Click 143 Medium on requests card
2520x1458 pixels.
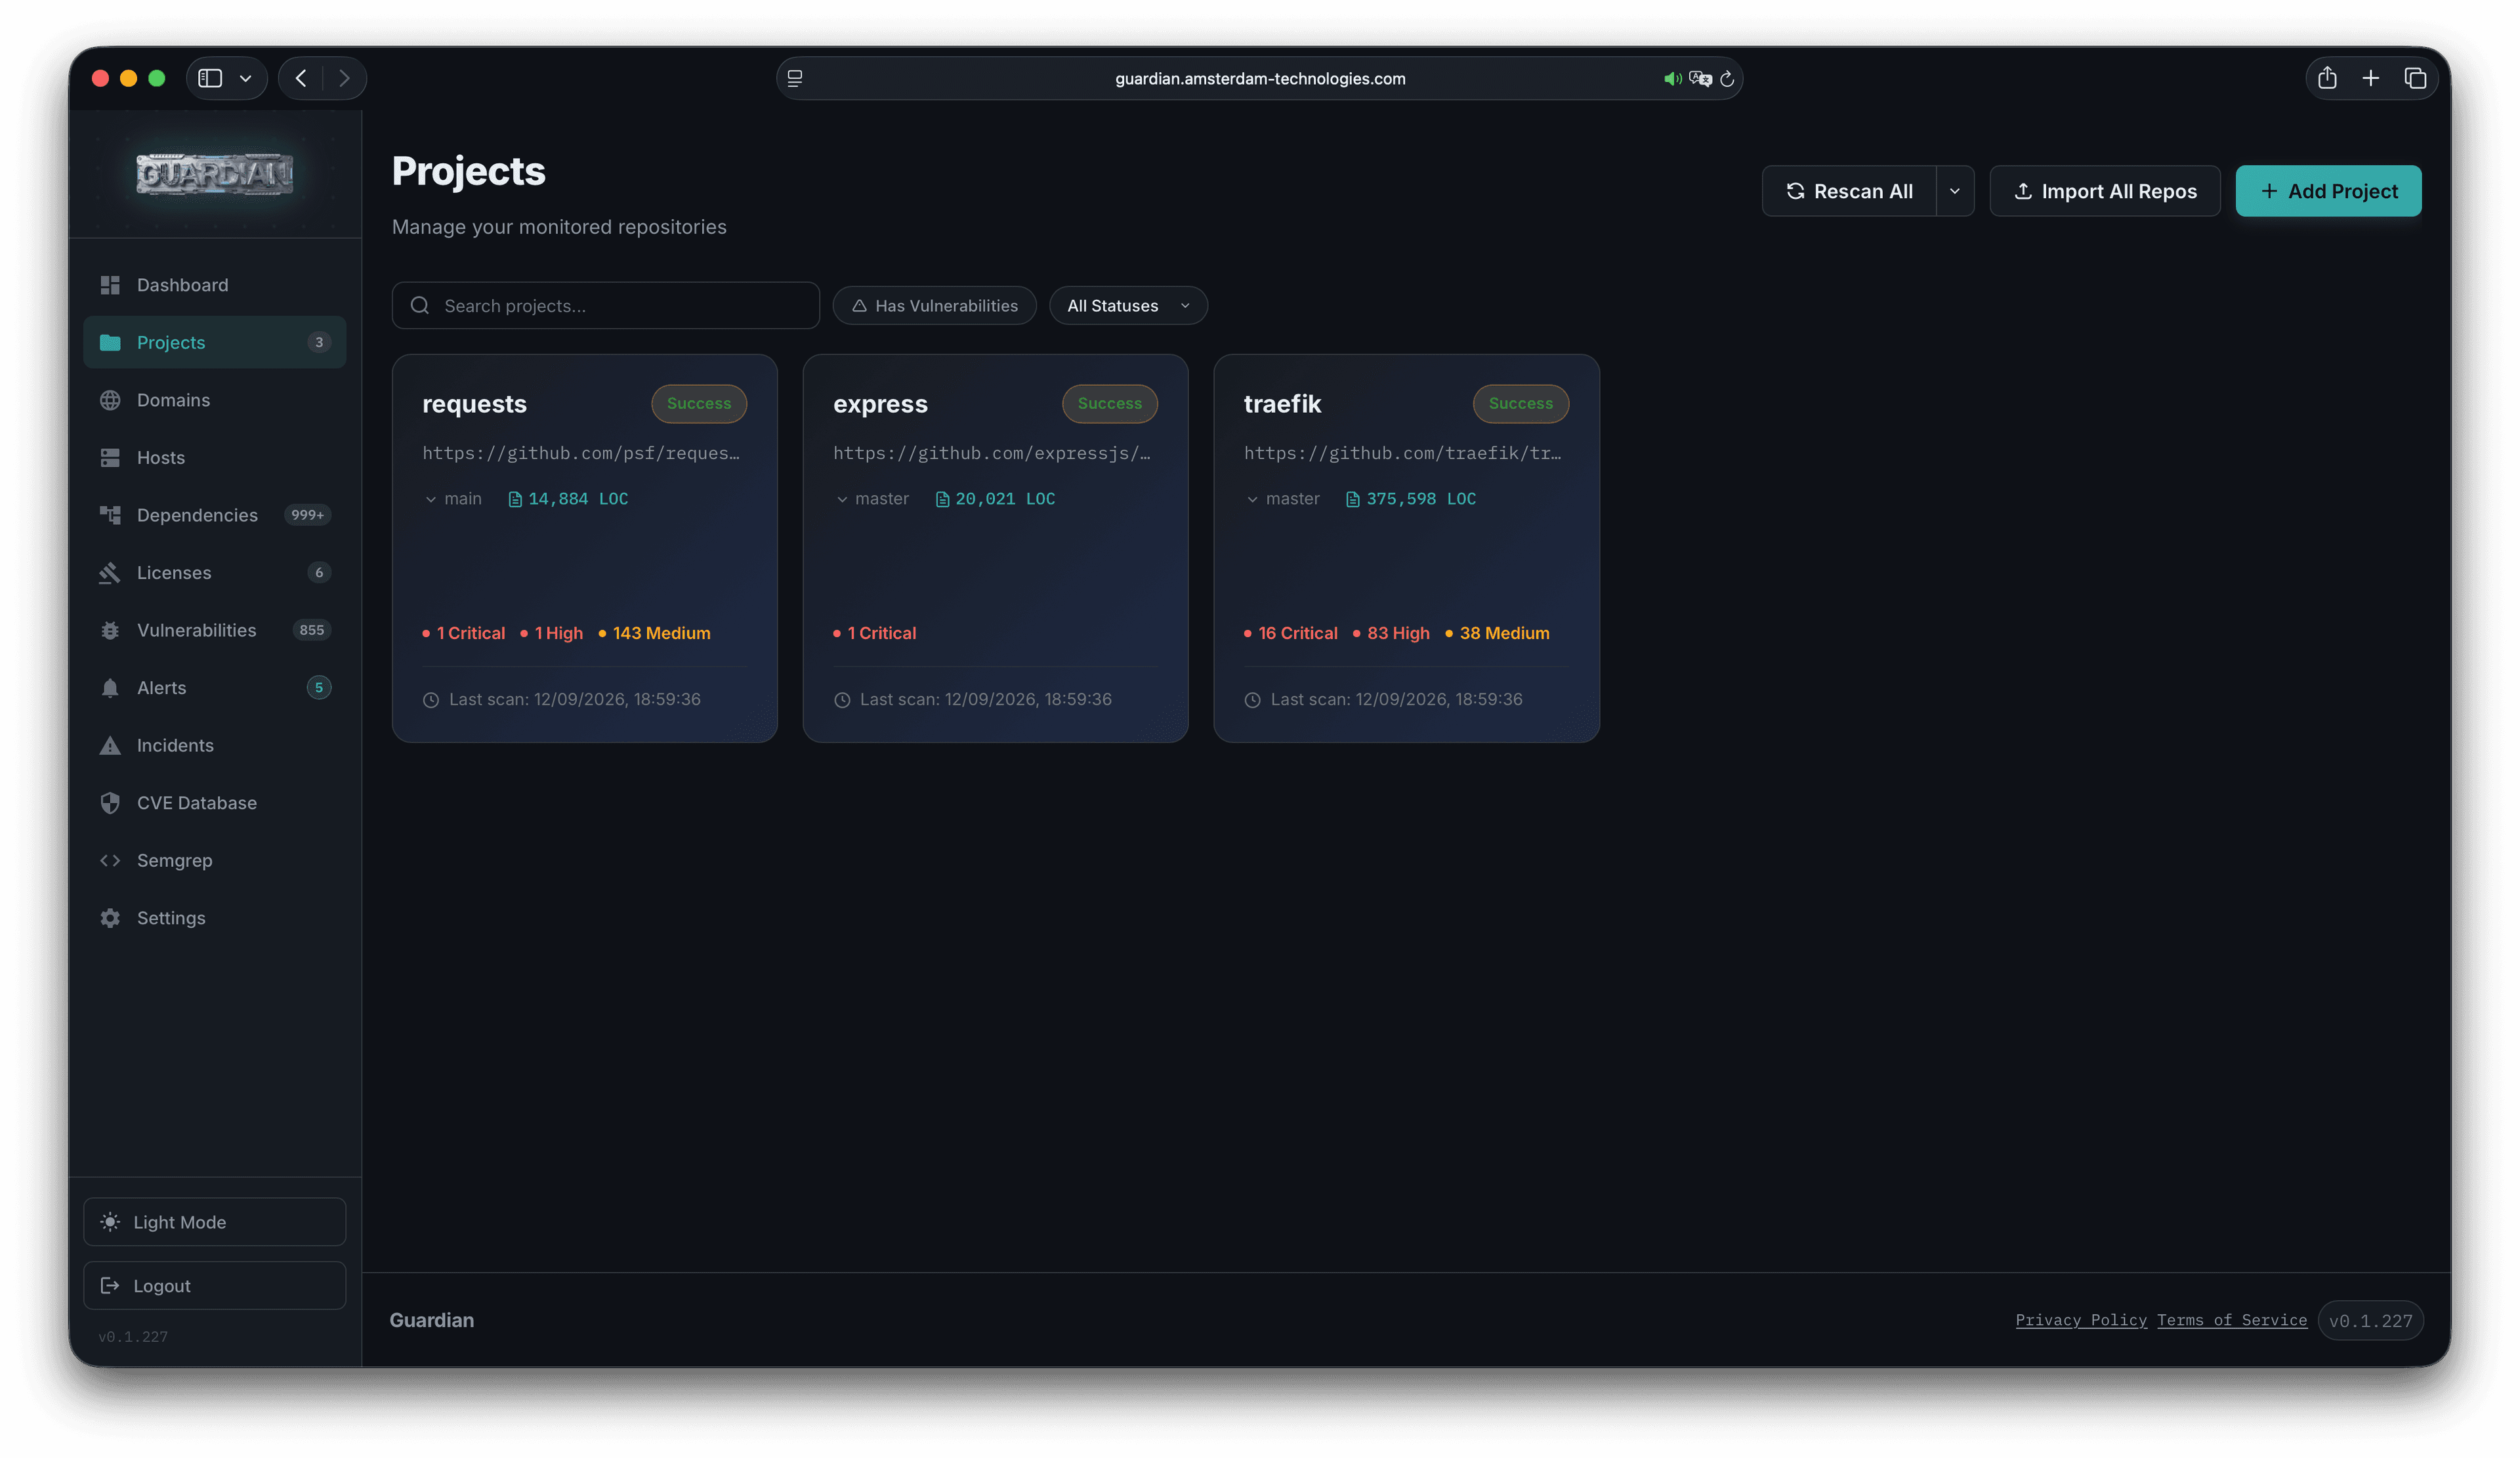(655, 633)
